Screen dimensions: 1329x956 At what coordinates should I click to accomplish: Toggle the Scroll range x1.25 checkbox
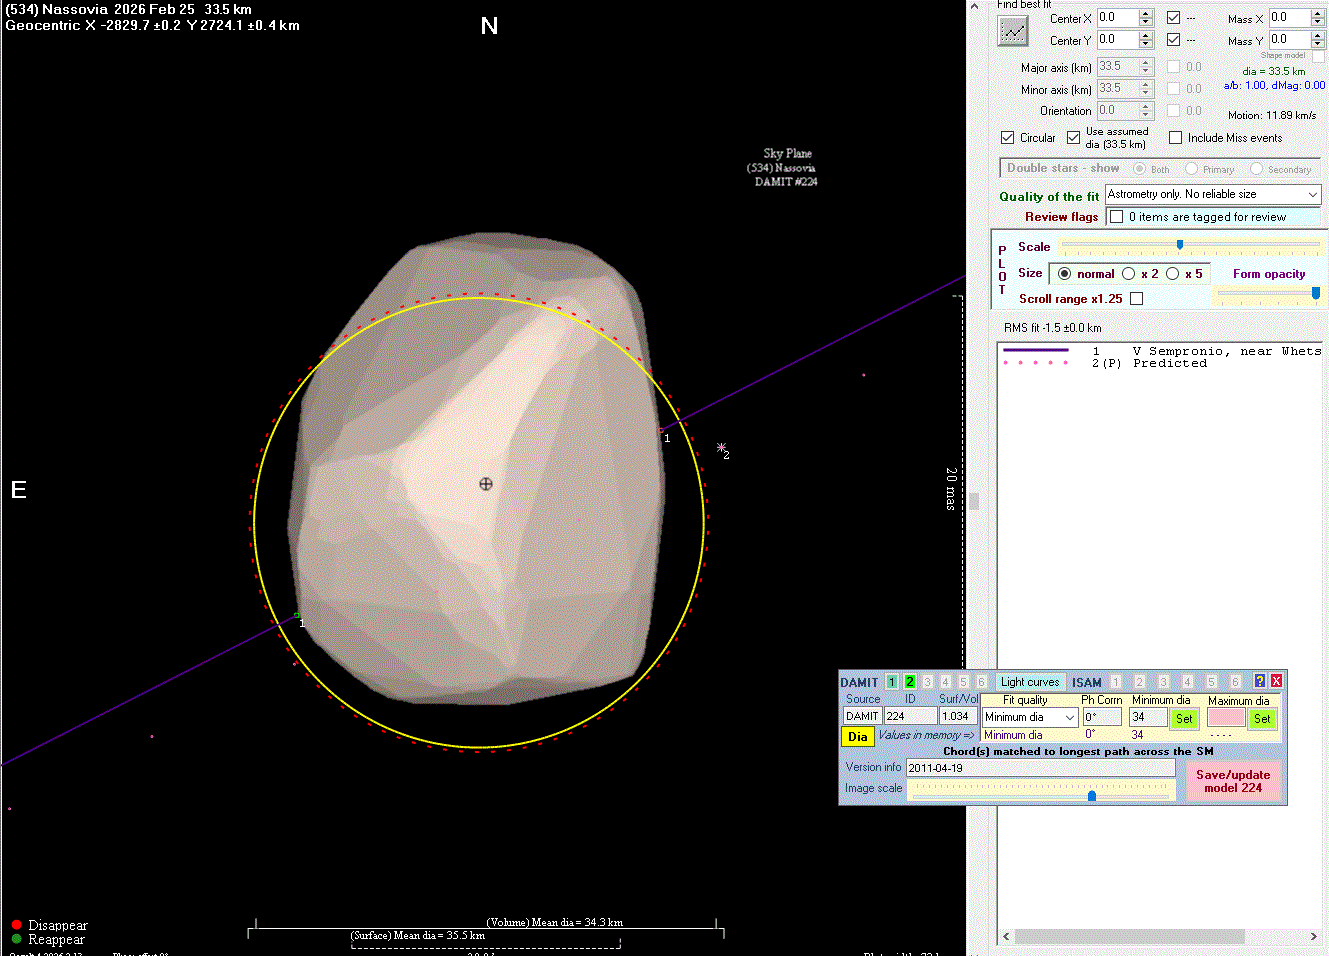pos(1136,299)
